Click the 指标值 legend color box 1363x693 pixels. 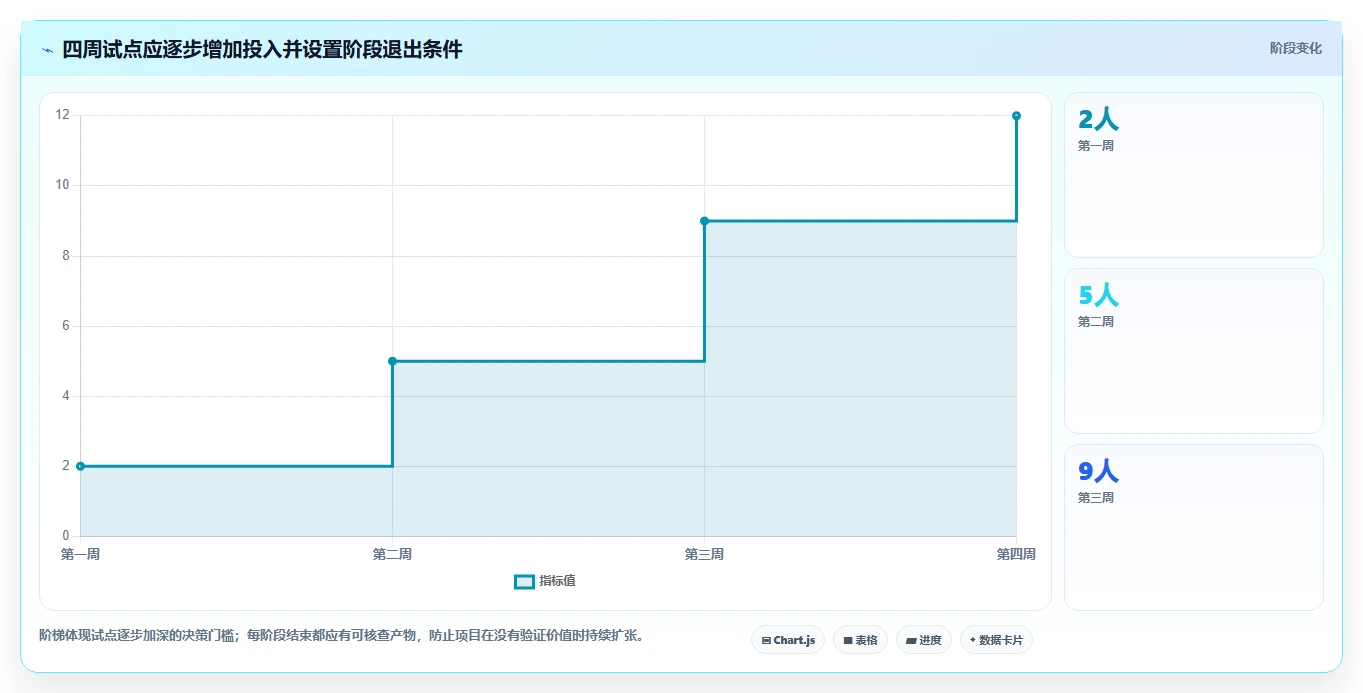point(524,582)
